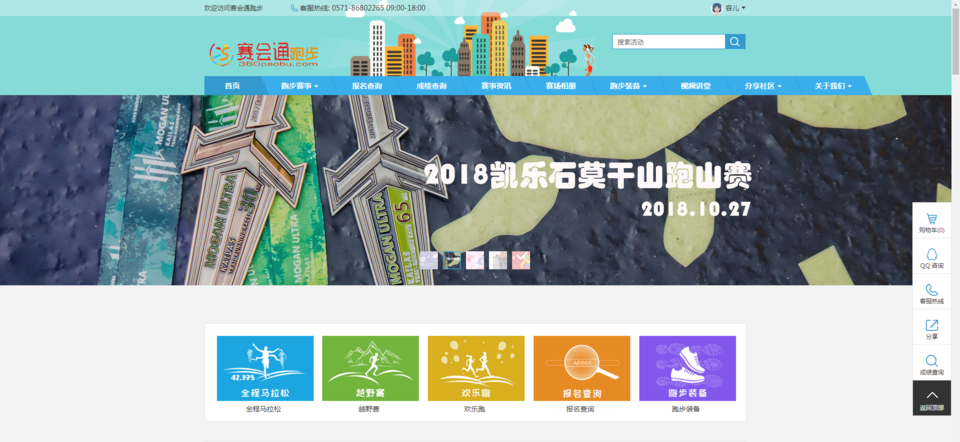Open the 全程马拉松 category tile

click(265, 368)
